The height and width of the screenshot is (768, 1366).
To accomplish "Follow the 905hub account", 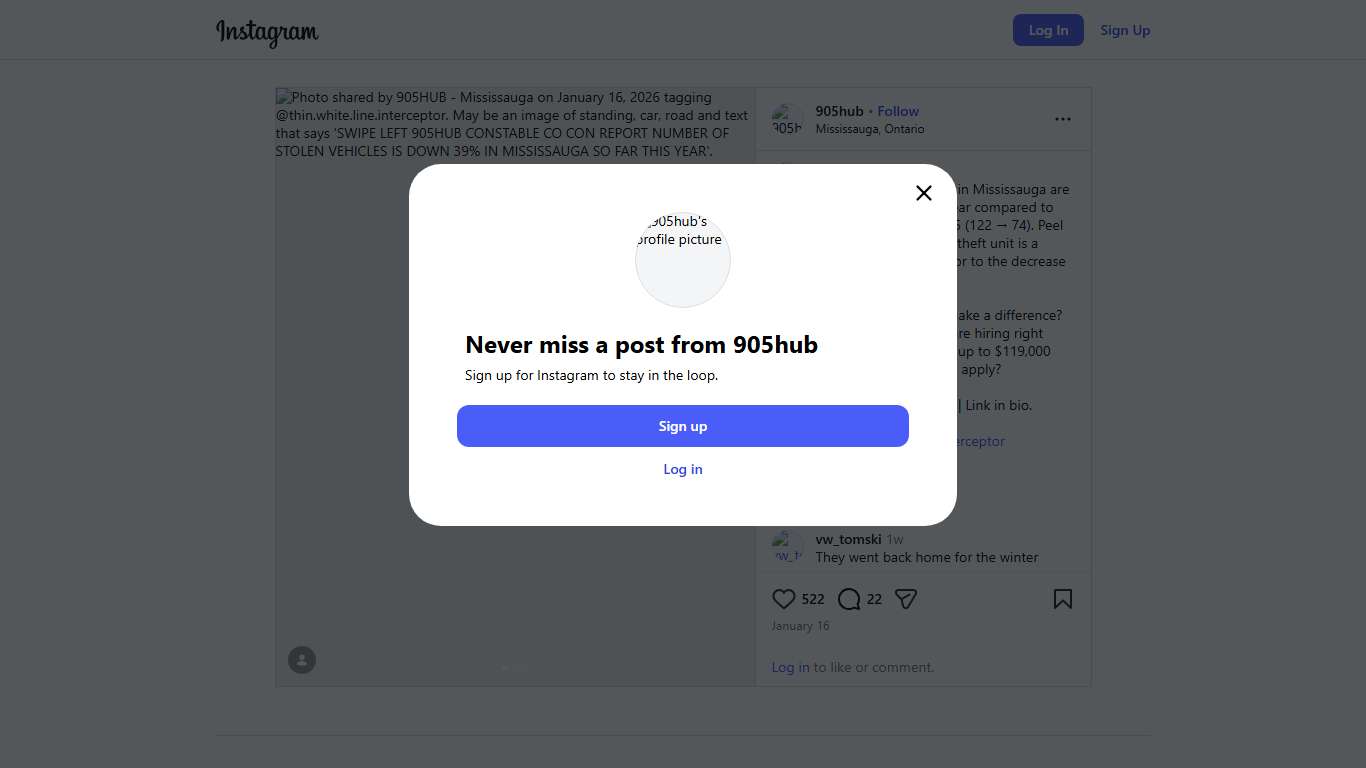I will click(898, 111).
